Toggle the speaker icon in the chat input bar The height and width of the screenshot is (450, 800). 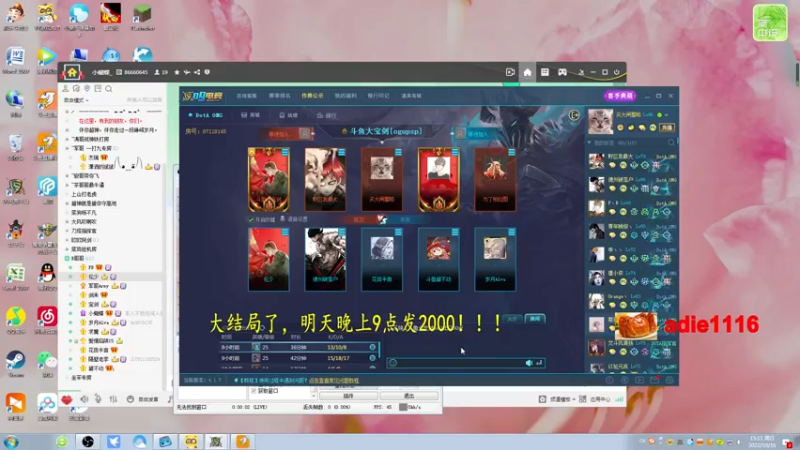pyautogui.click(x=529, y=363)
